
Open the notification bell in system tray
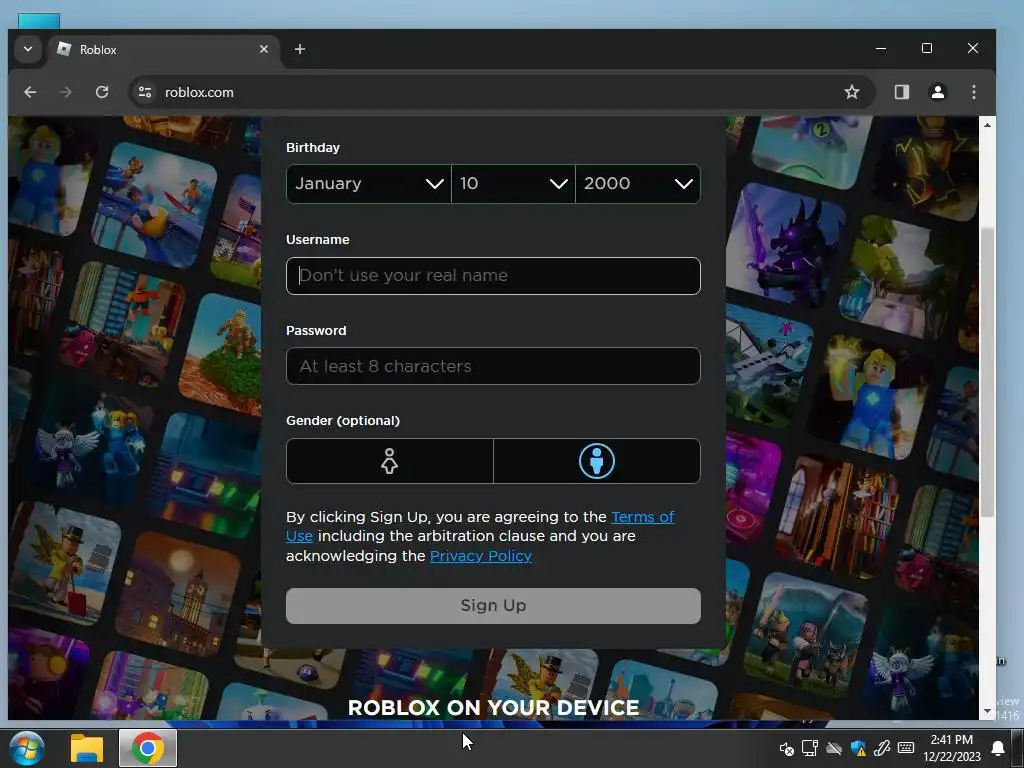[998, 748]
